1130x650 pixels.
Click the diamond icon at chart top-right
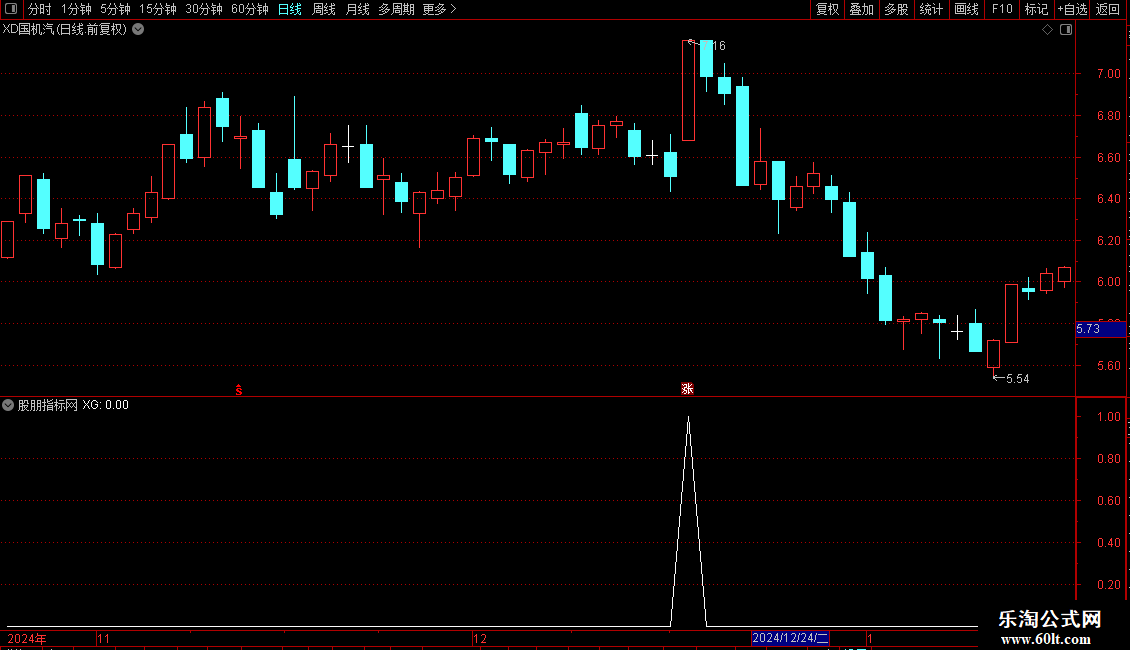(x=1048, y=30)
